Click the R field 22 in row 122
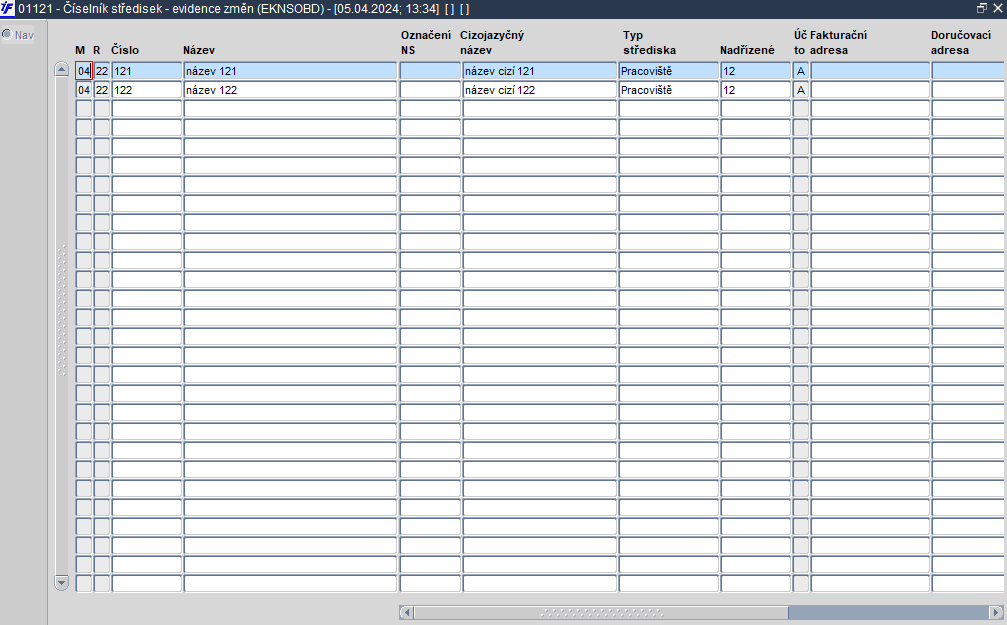Screen dimensions: 1007x625 tap(102, 90)
